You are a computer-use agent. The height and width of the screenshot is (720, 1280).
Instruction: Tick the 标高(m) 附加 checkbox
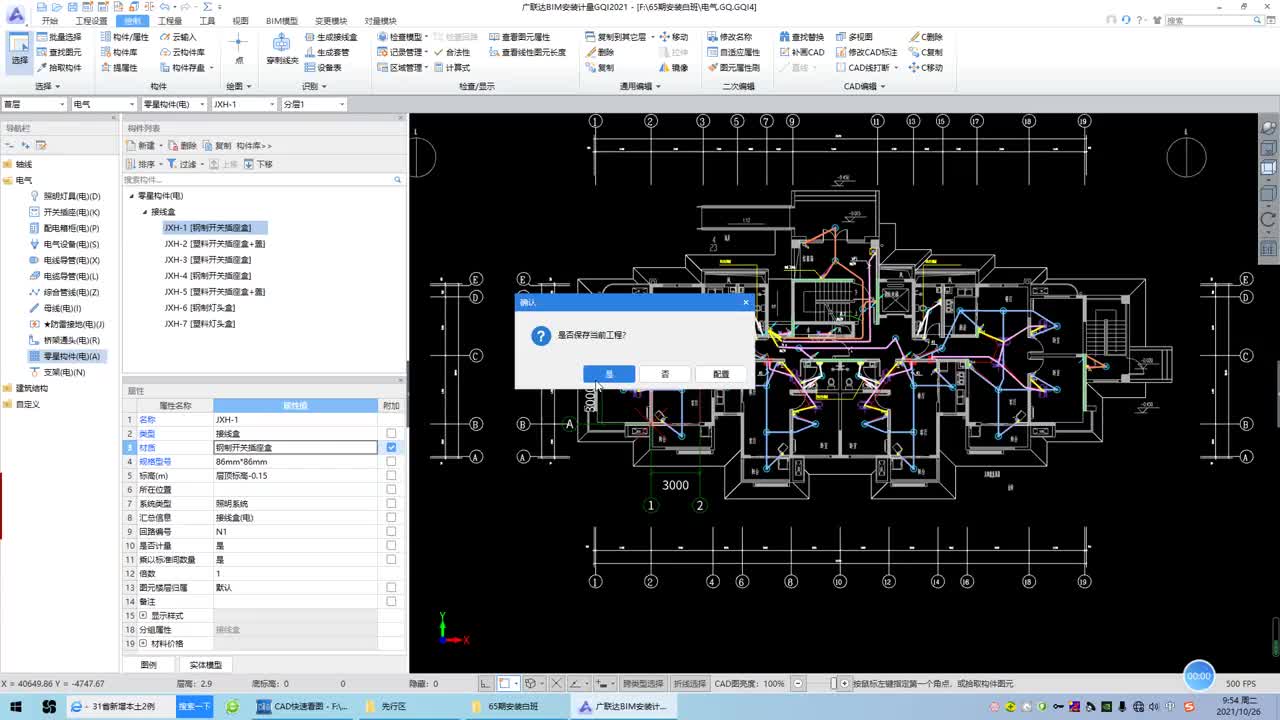(391, 476)
